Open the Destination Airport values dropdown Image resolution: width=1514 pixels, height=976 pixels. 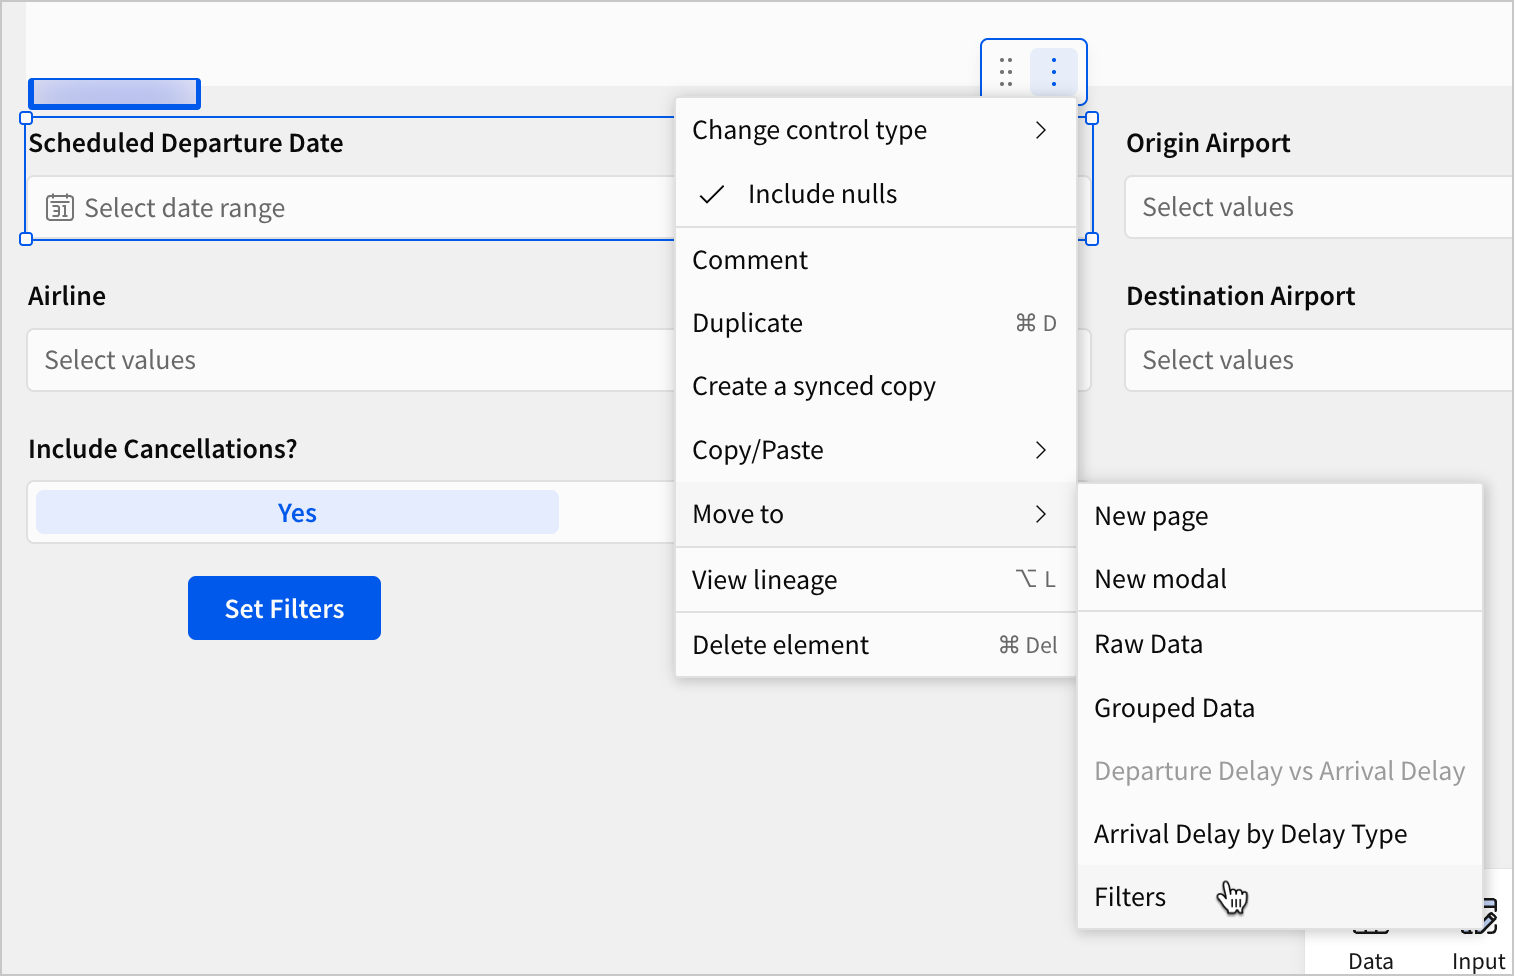[1318, 361]
